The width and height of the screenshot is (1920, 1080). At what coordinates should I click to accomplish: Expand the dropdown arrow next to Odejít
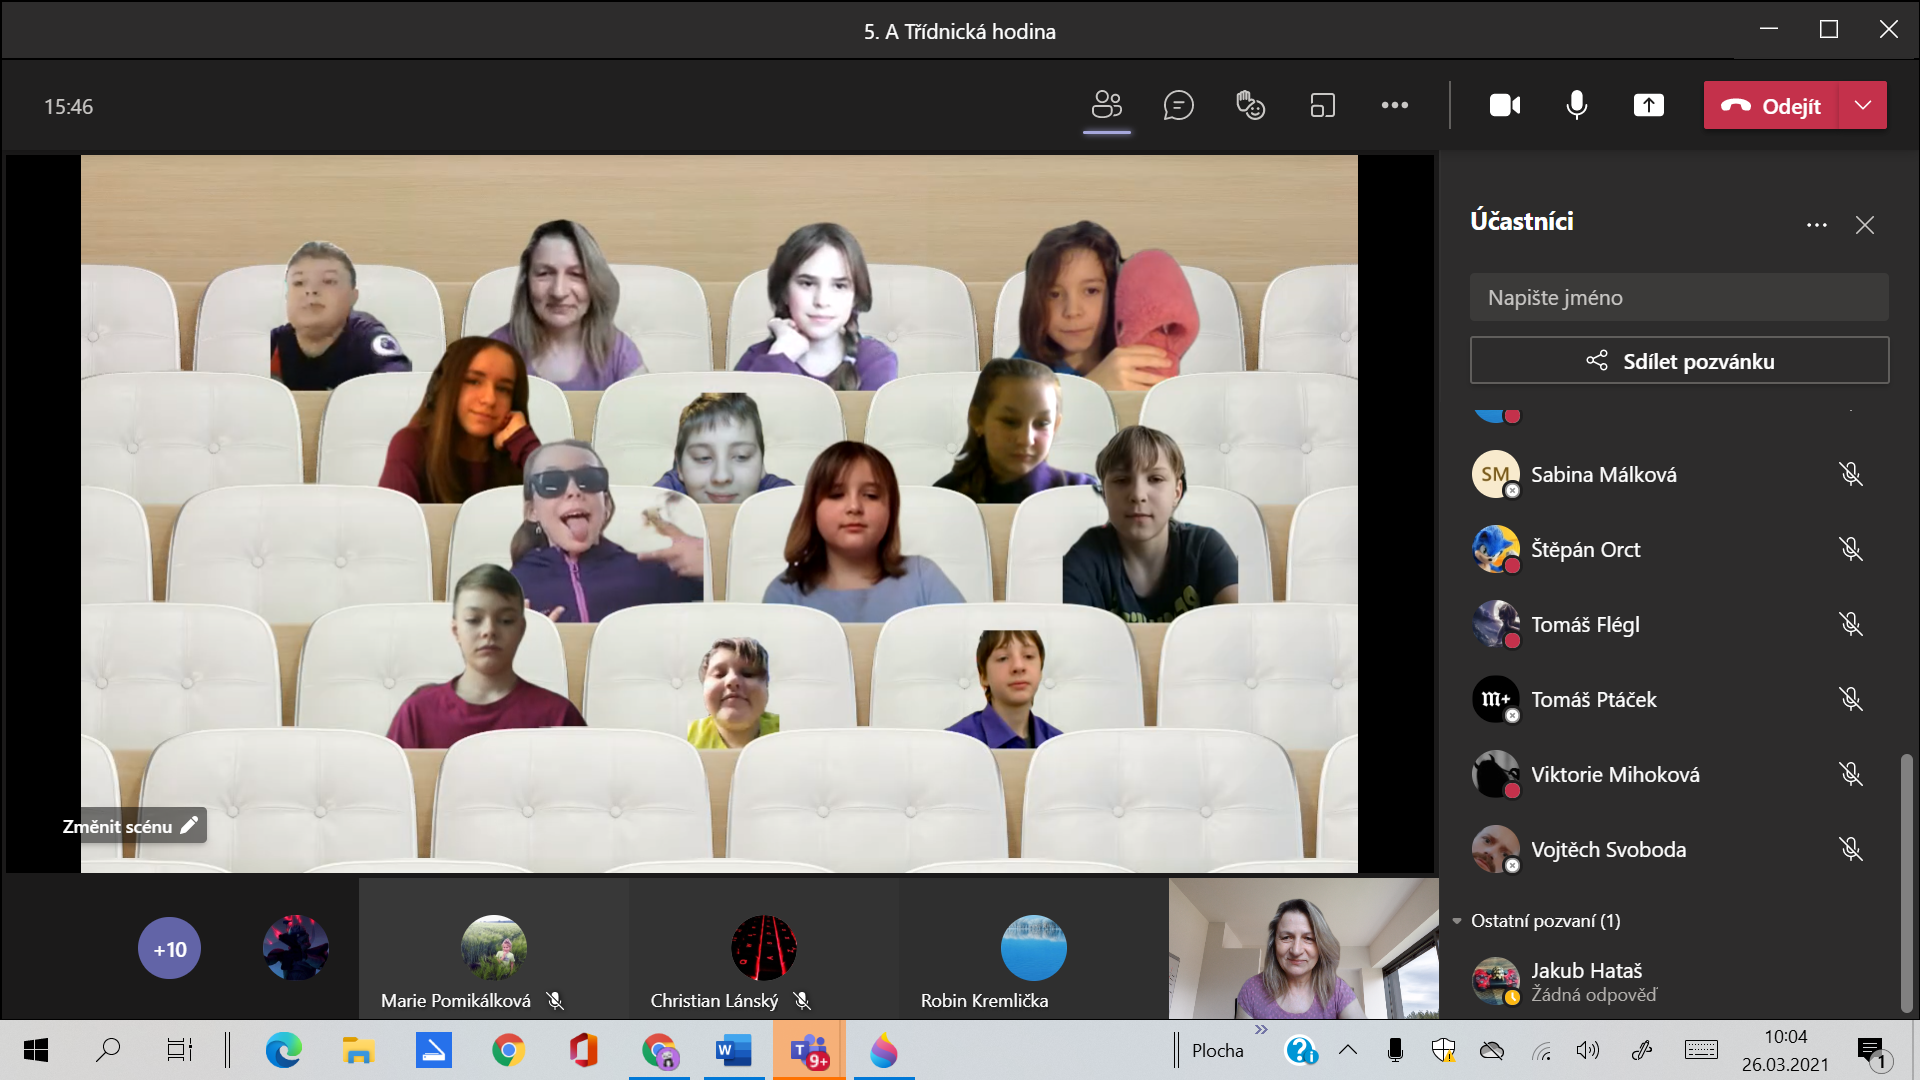point(1862,105)
